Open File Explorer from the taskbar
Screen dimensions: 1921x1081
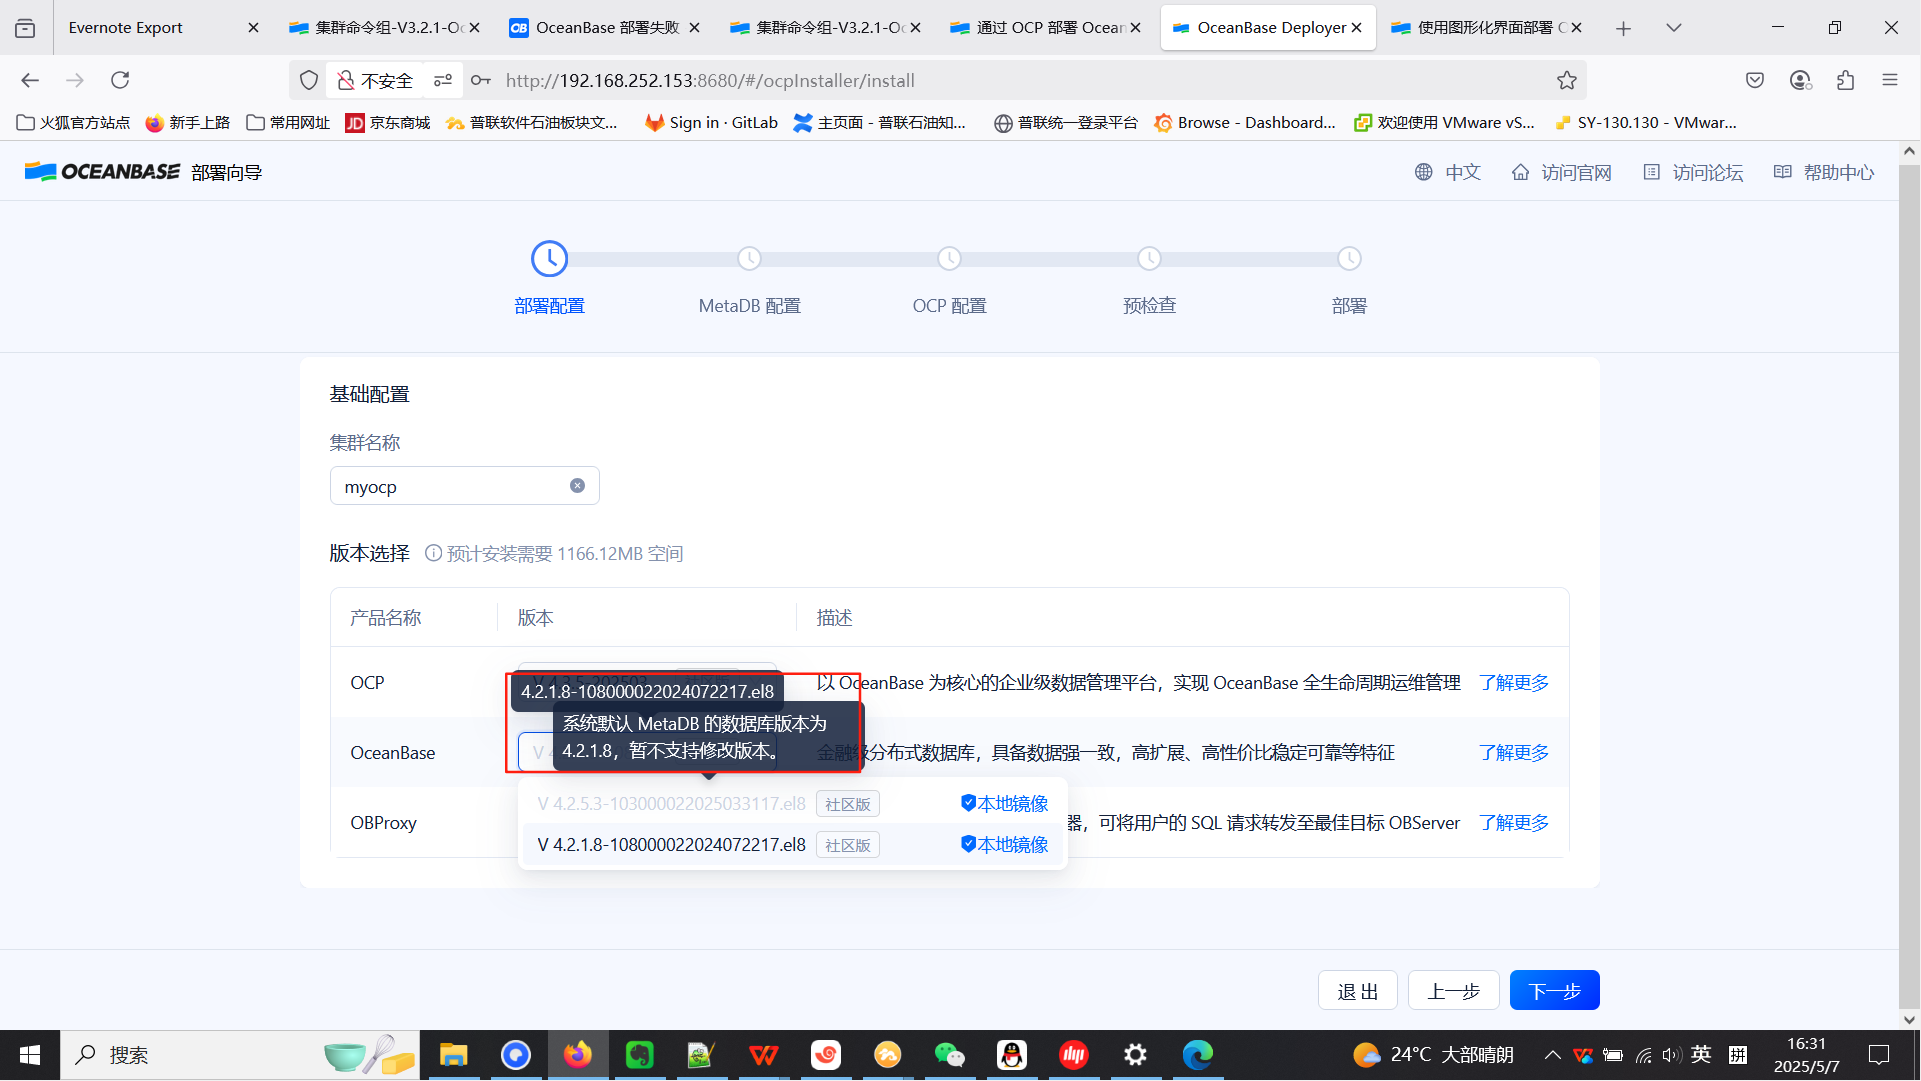(453, 1055)
